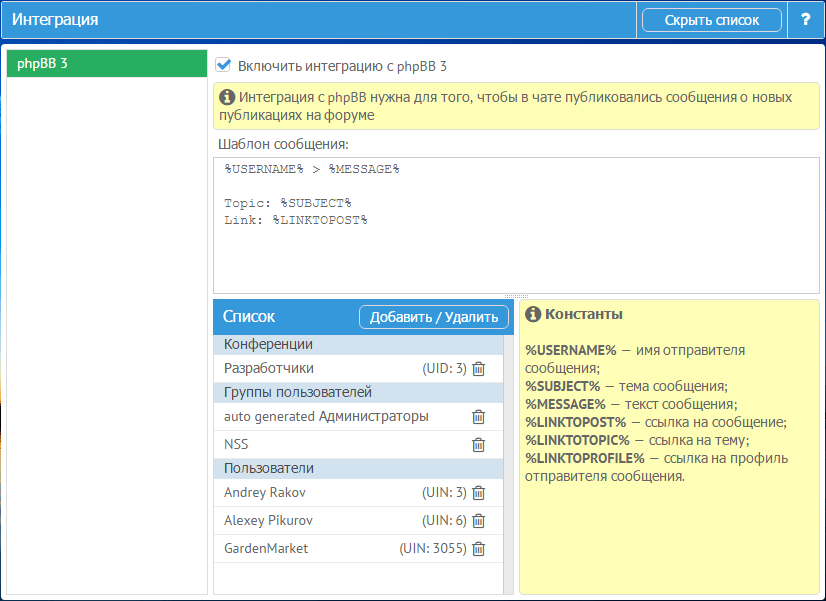Delete user Andrey Rakov from list
The height and width of the screenshot is (601, 826).
[478, 493]
